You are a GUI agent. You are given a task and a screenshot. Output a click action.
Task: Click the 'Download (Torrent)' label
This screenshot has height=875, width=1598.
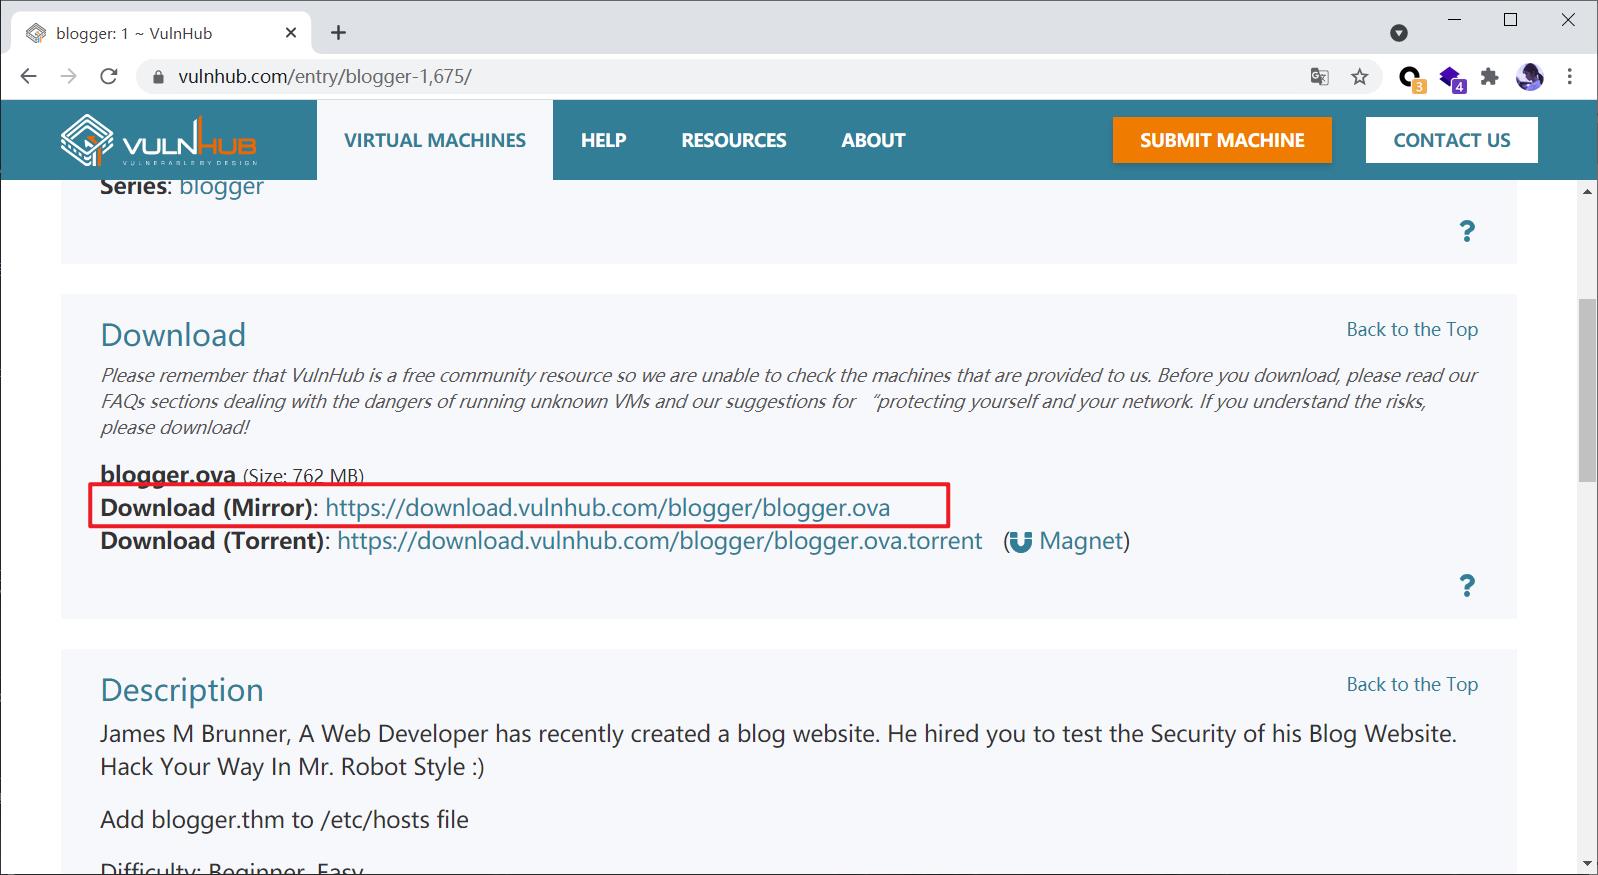(213, 541)
